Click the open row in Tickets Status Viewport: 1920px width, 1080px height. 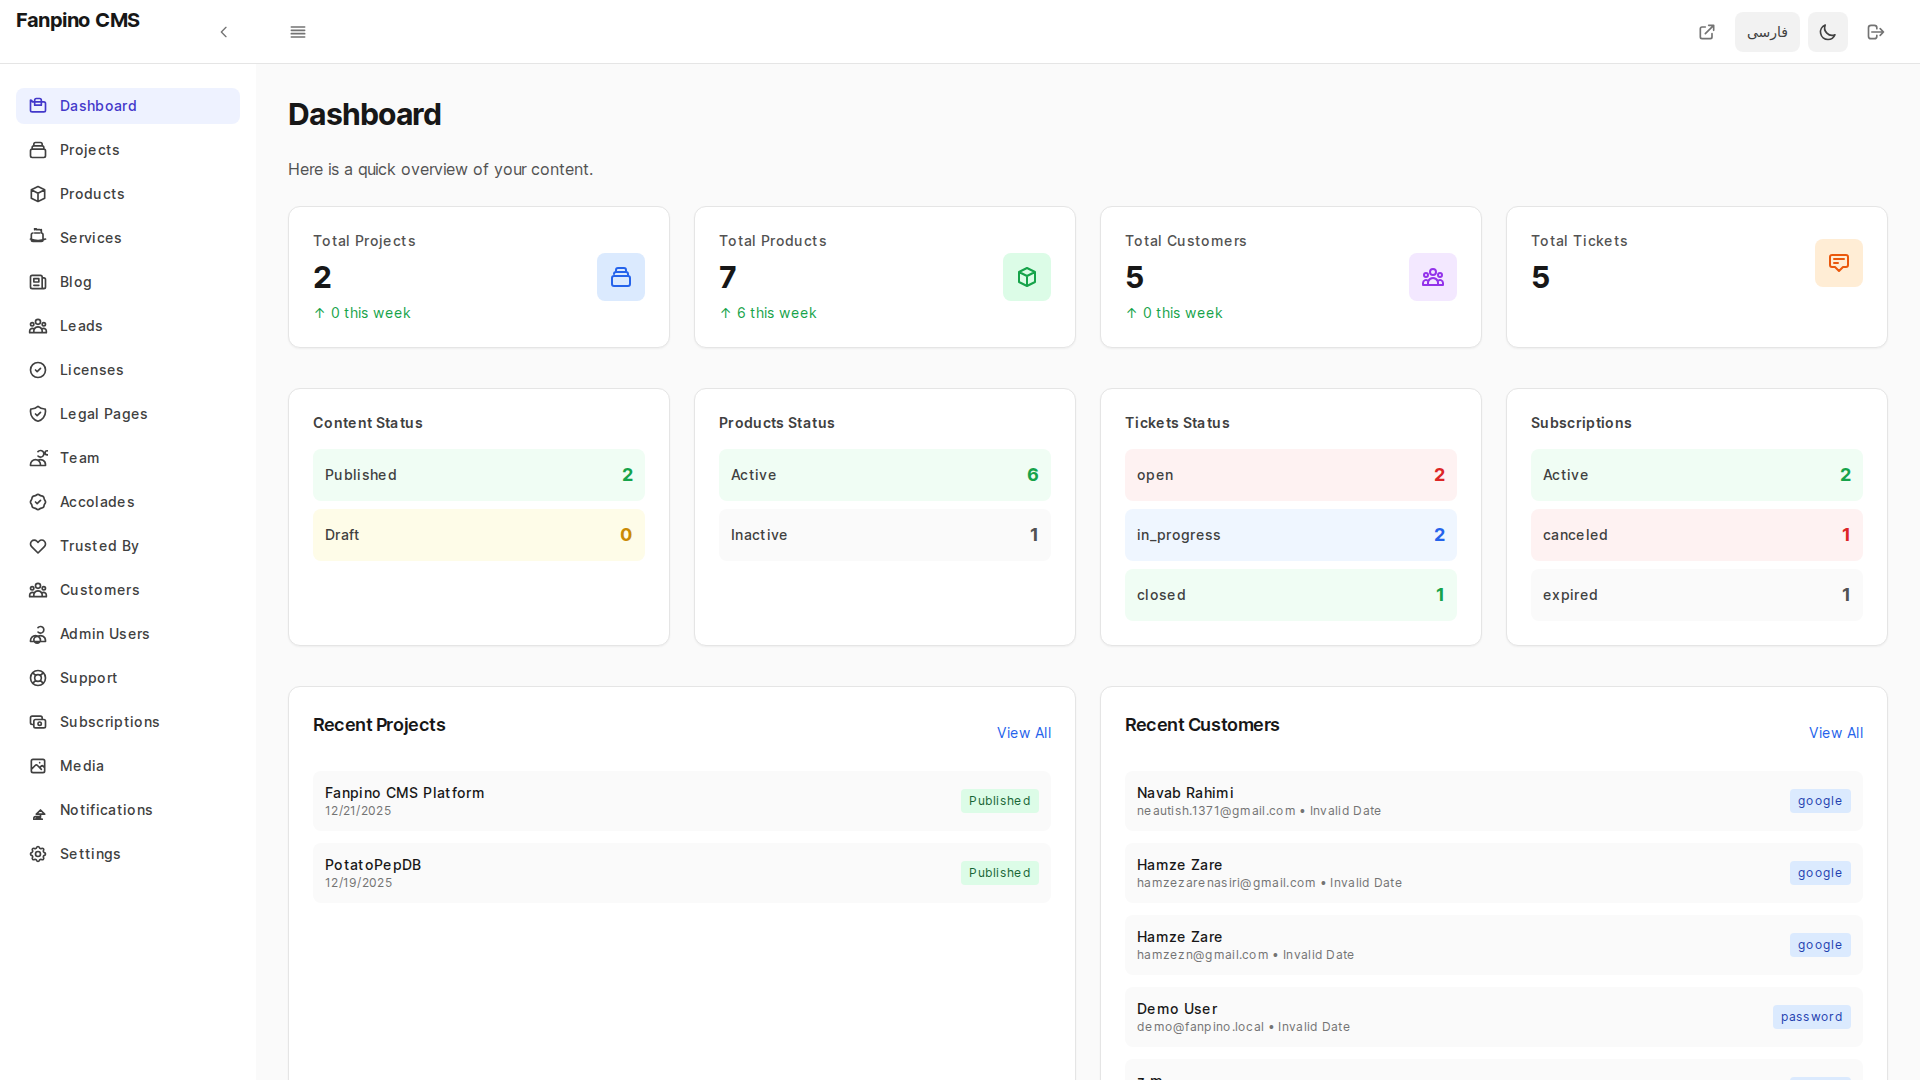tap(1291, 475)
